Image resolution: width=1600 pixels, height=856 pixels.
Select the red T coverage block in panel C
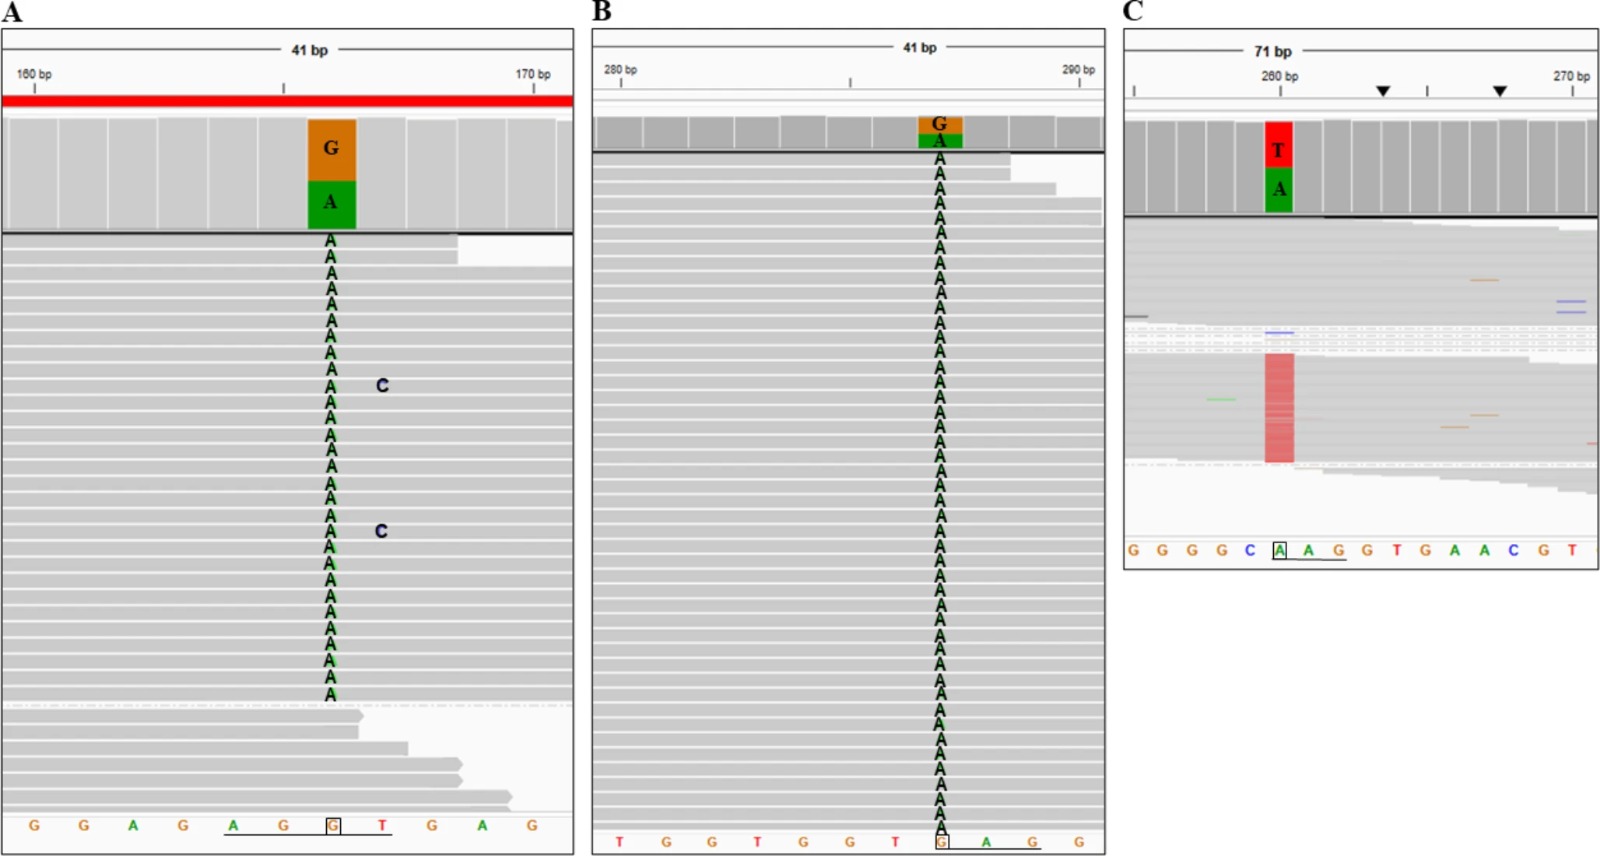1278,145
